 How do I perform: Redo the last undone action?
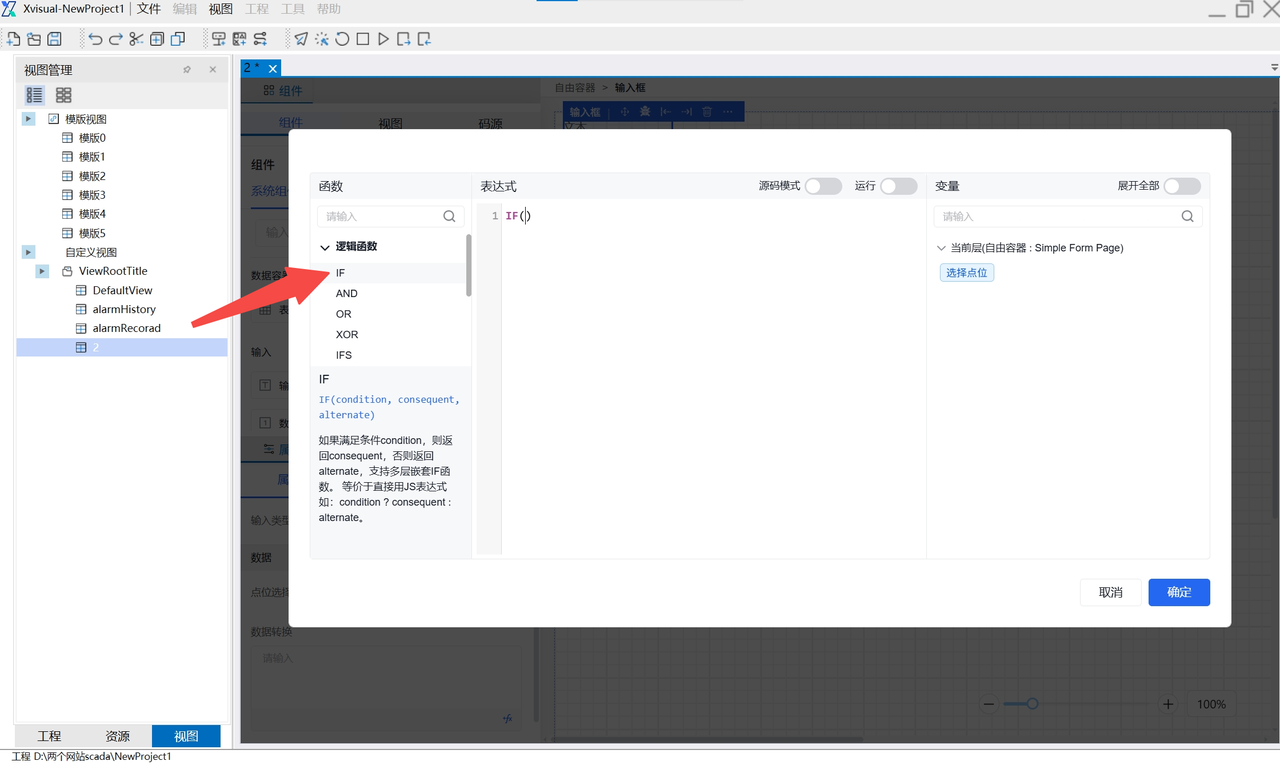point(116,39)
